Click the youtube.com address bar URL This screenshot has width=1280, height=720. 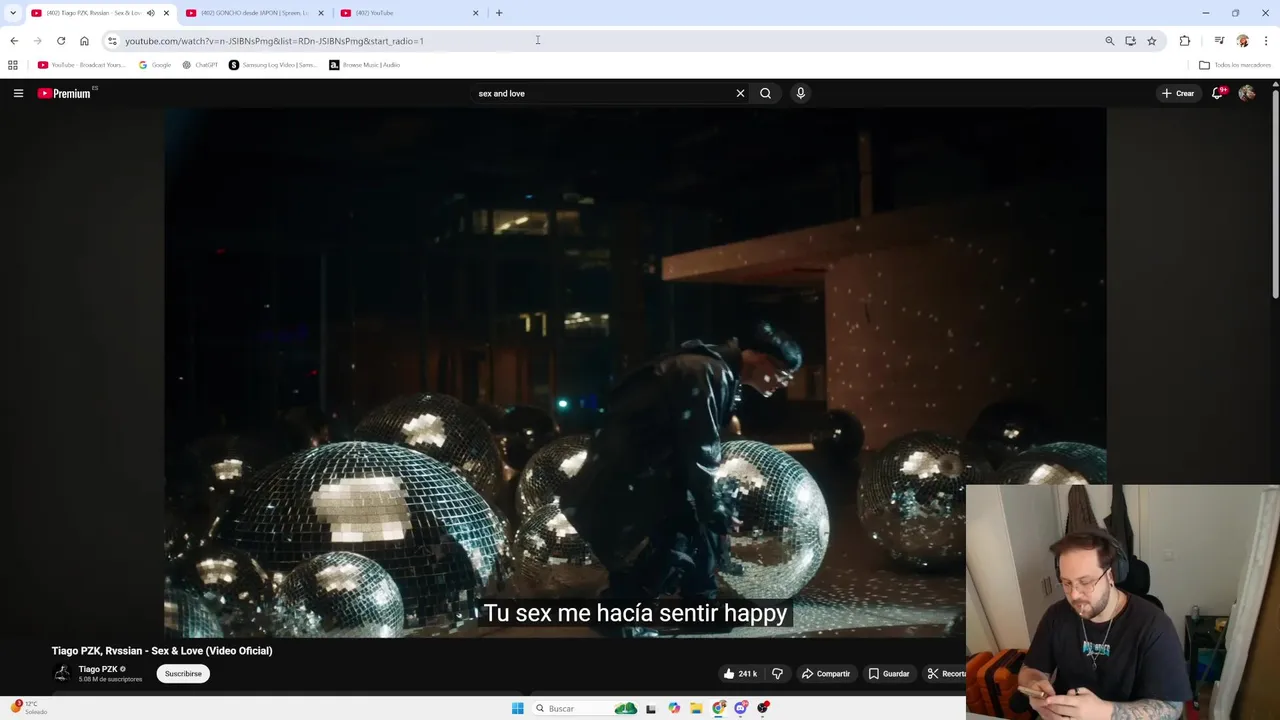274,41
